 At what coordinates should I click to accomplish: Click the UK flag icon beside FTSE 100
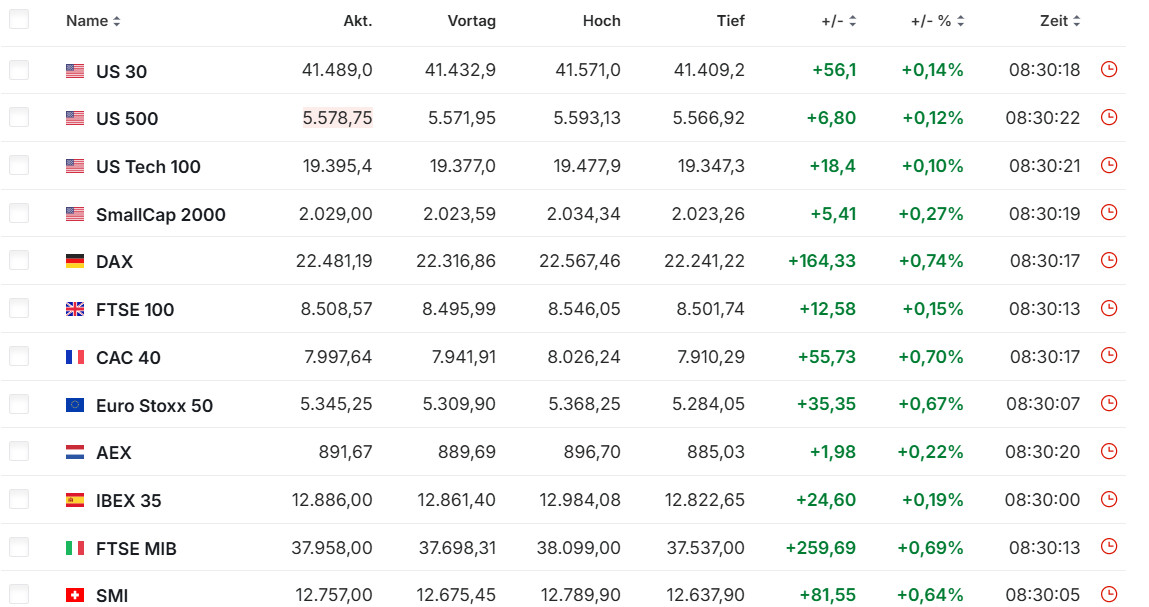coord(75,309)
